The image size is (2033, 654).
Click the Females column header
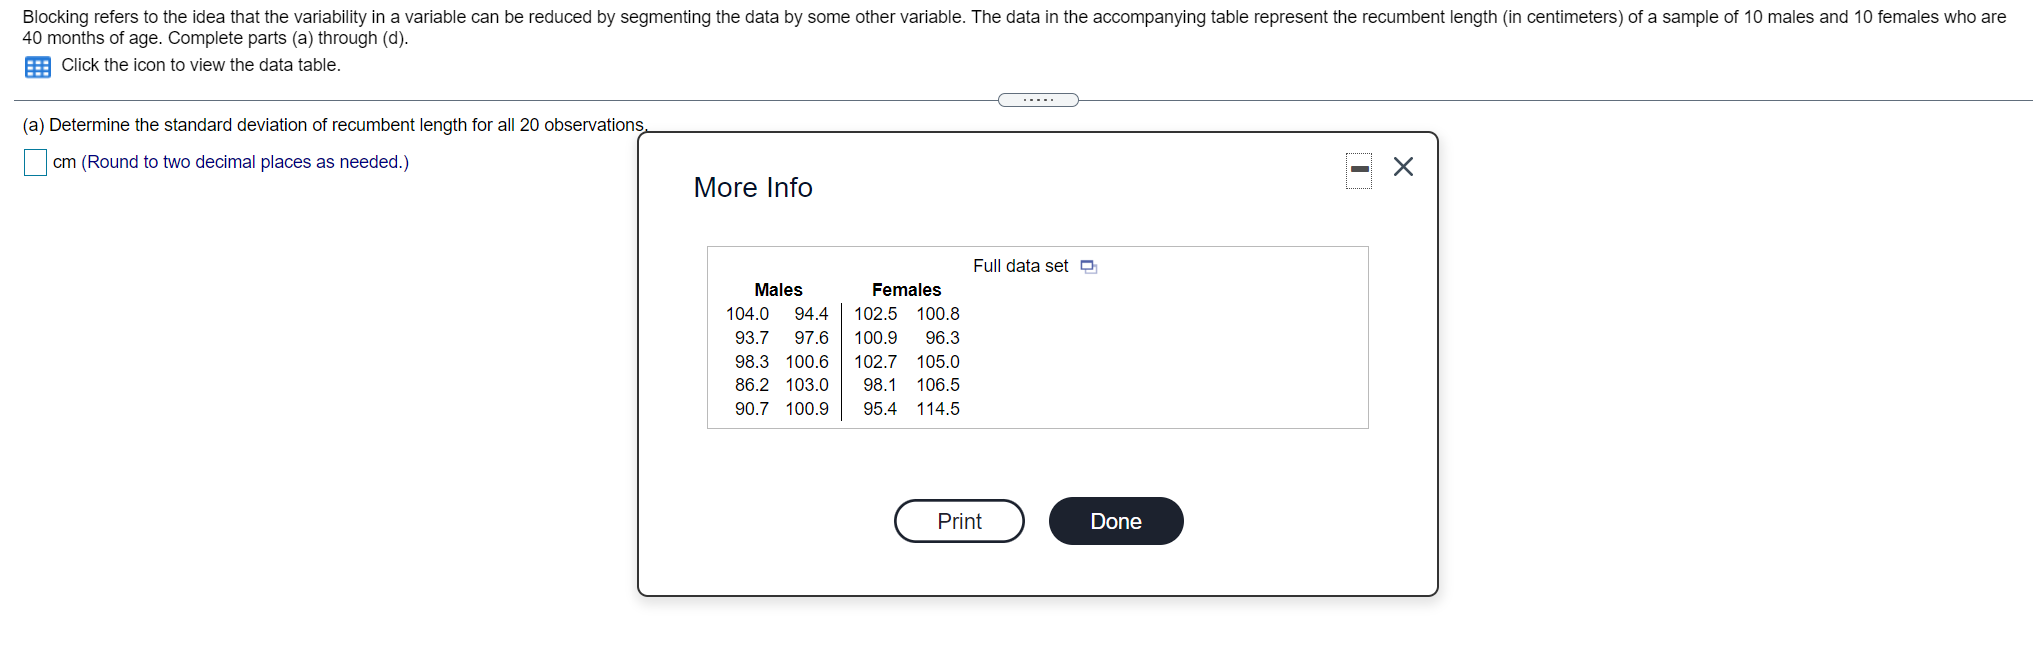tap(905, 289)
